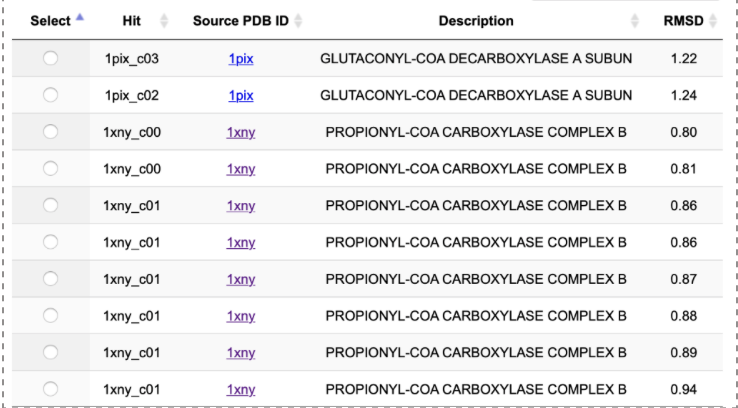Screen dimensions: 738x408
Task: Click sort arrows icon next to Hit
Action: click(164, 21)
